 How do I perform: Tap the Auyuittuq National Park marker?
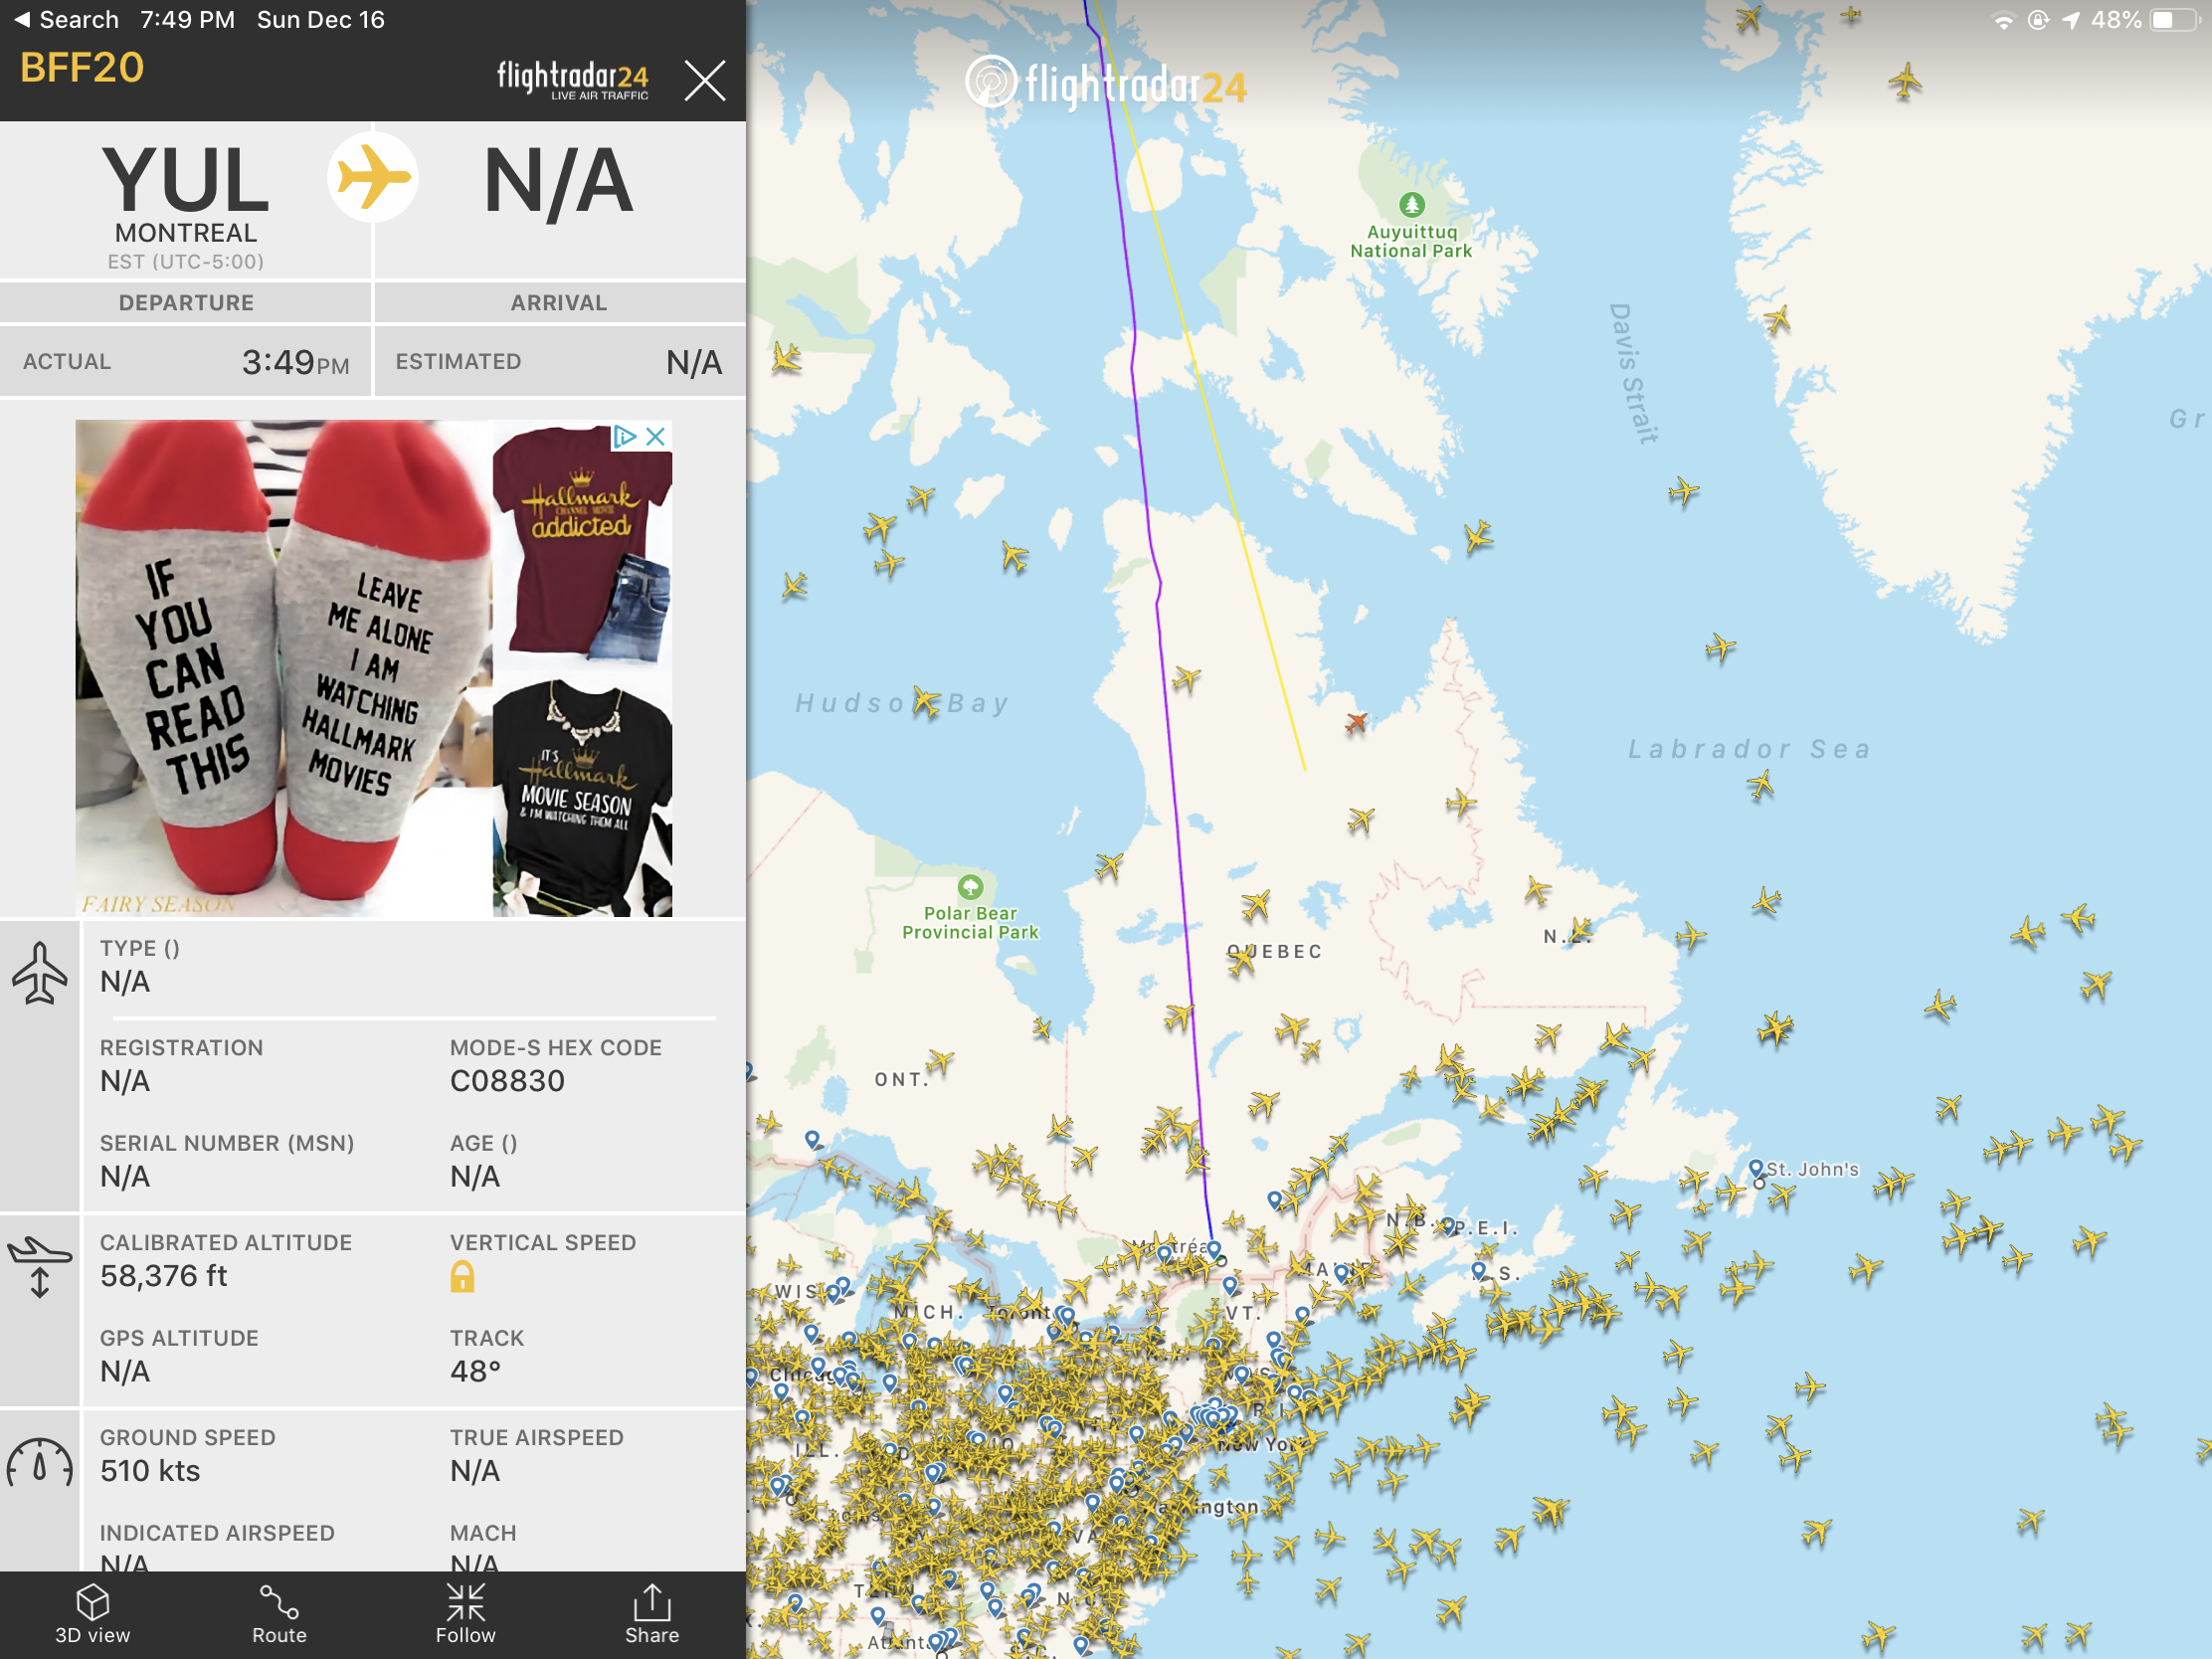1411,205
